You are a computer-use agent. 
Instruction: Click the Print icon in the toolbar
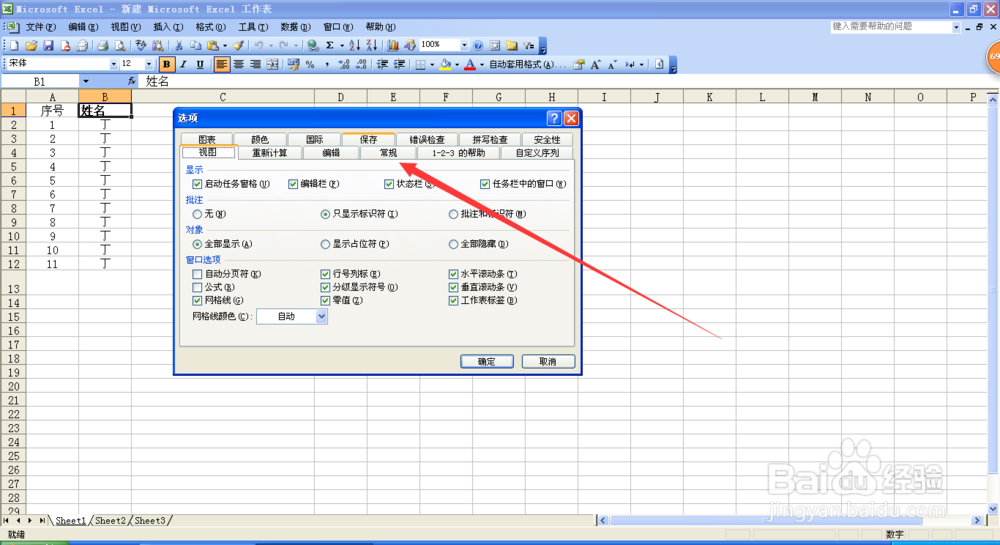tap(103, 45)
